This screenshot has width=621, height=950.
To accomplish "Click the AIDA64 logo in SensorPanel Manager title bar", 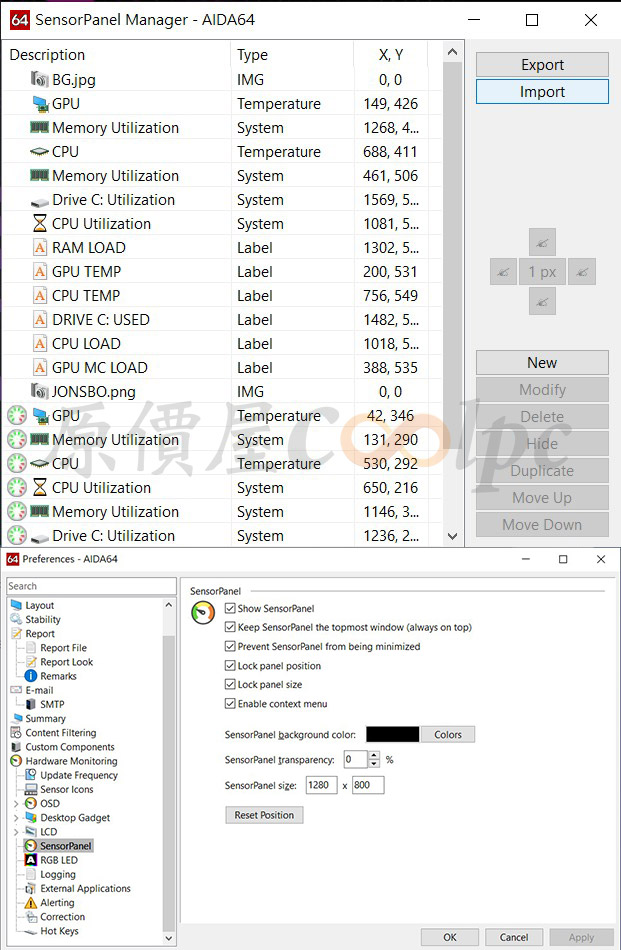I will [19, 20].
